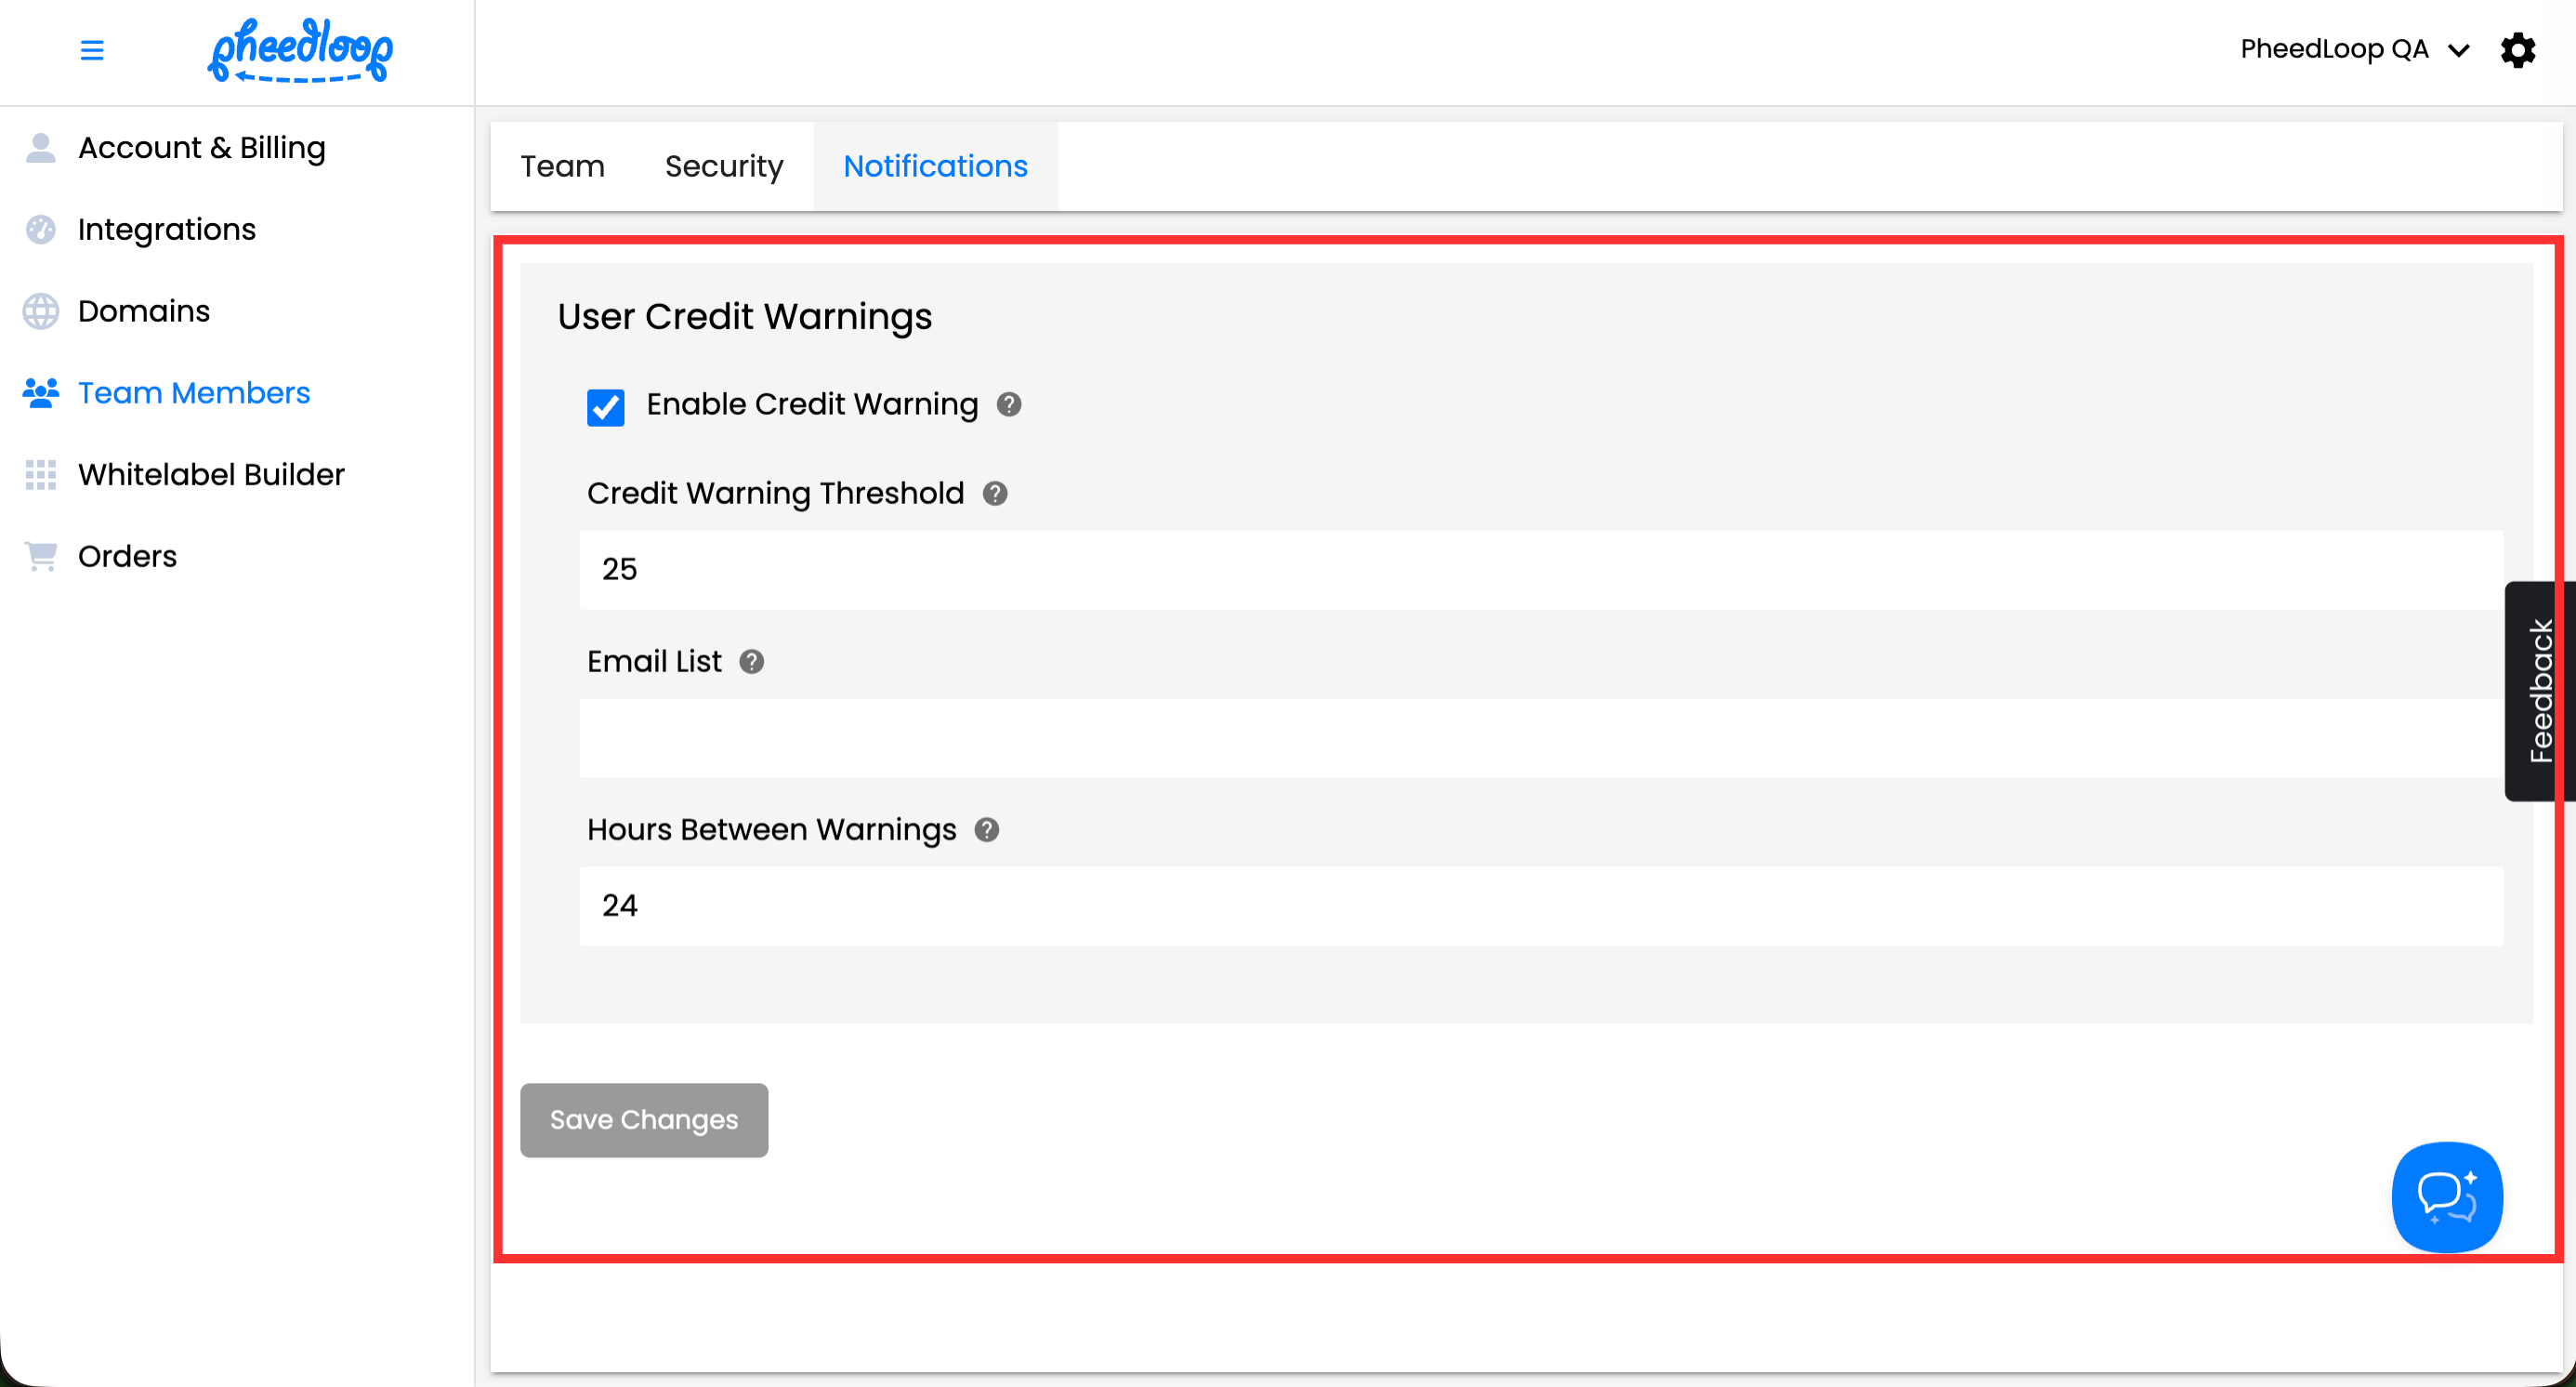Image resolution: width=2576 pixels, height=1387 pixels.
Task: Uncheck the Enable Credit Warning checkbox
Action: [x=605, y=407]
